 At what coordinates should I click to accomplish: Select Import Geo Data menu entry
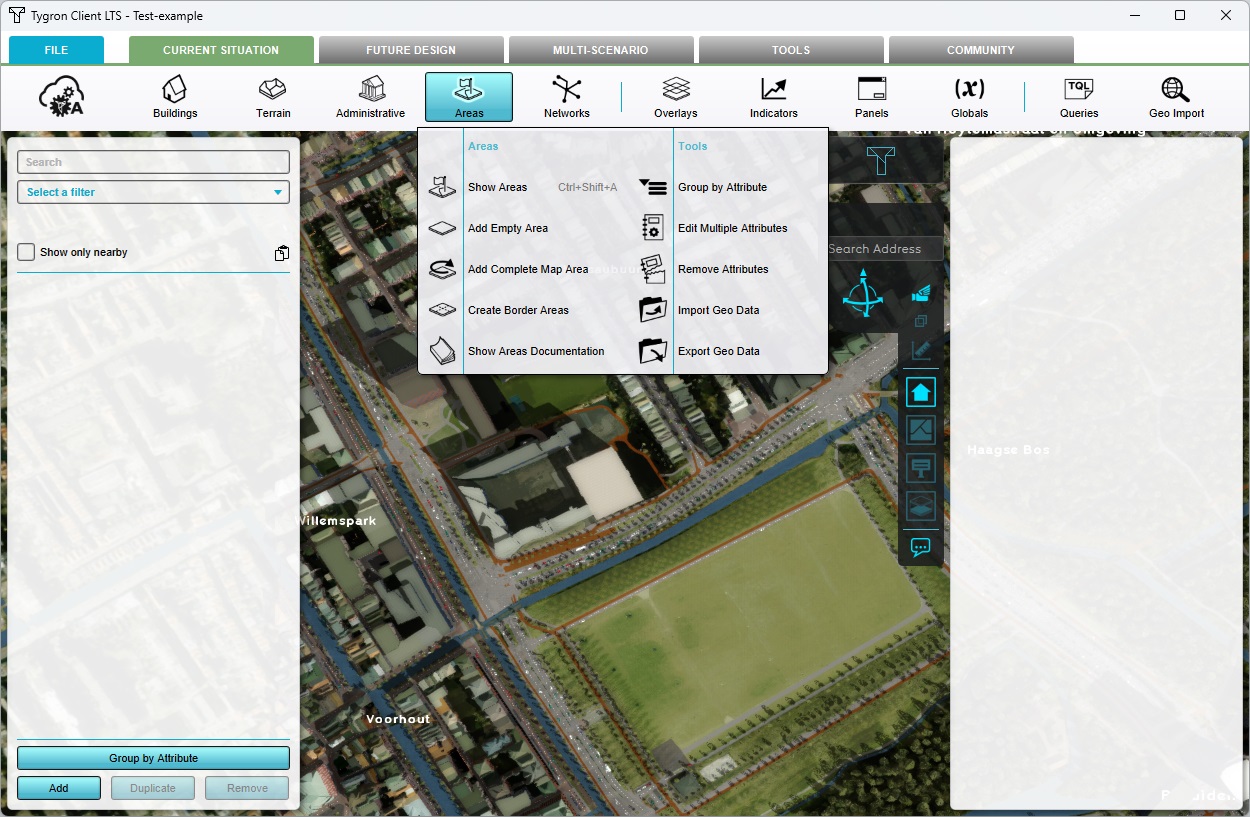coord(718,310)
